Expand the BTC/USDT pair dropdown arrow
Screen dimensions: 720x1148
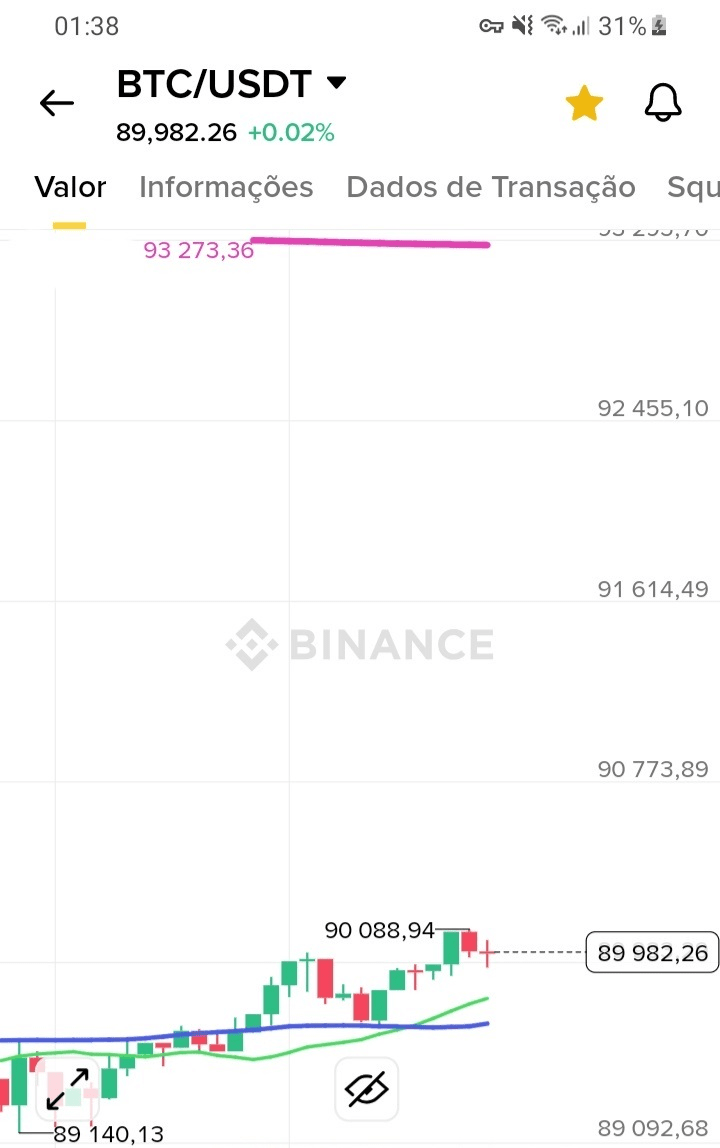point(337,83)
